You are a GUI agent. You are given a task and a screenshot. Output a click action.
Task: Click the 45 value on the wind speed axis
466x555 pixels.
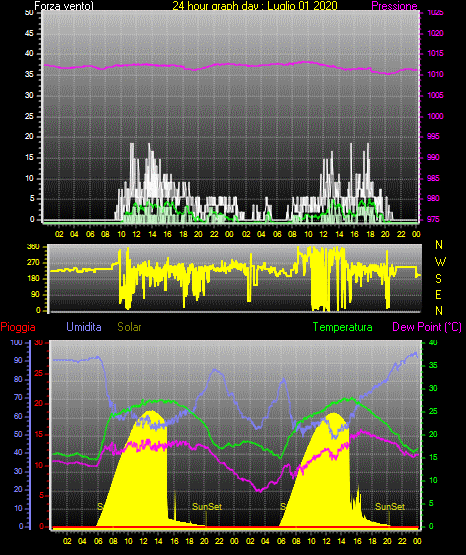[x=29, y=34]
